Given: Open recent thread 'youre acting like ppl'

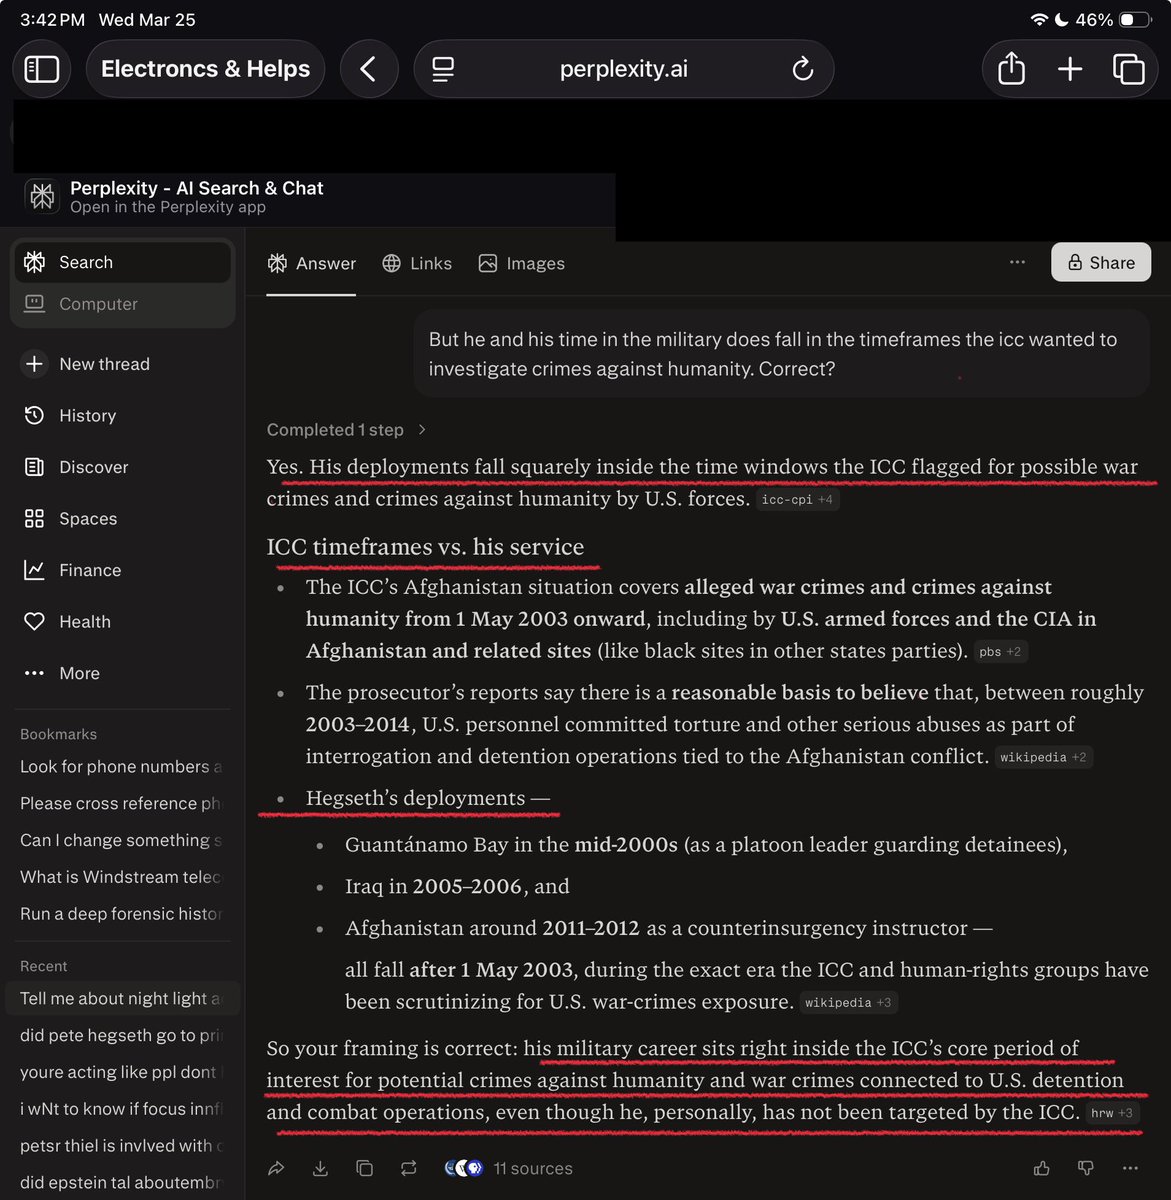Looking at the screenshot, I should tap(122, 1072).
